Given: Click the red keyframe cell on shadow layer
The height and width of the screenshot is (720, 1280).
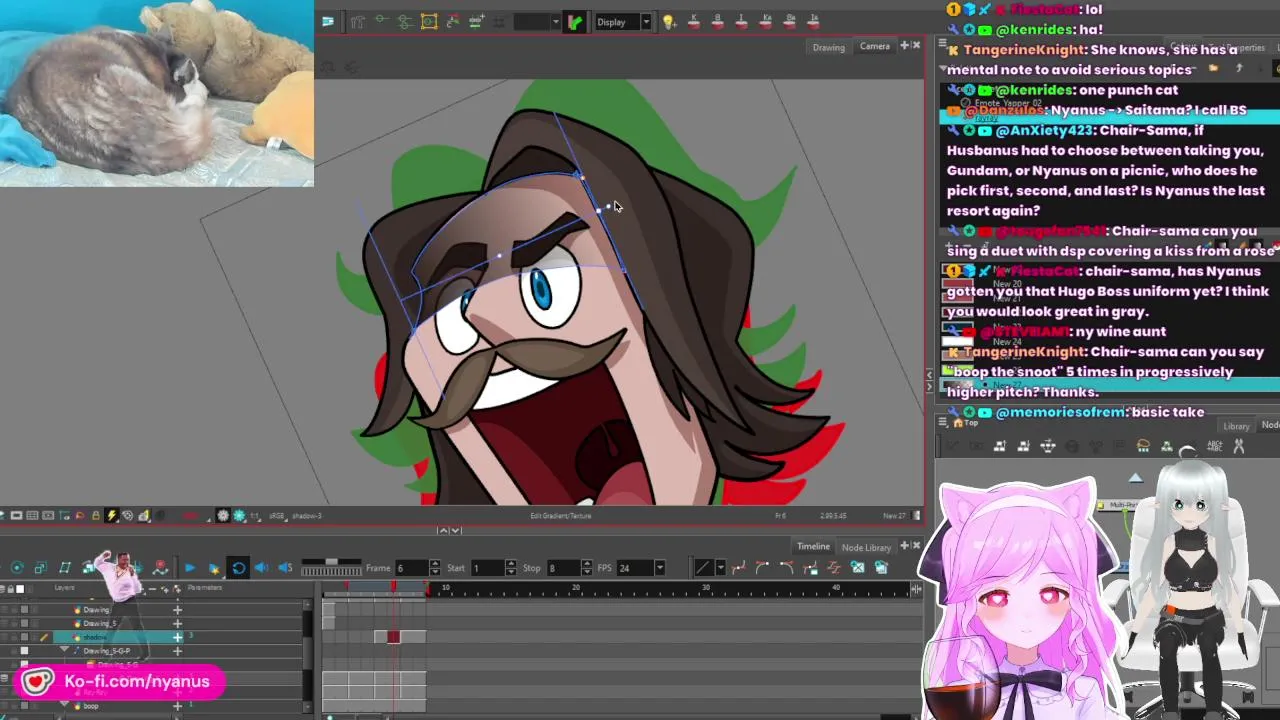Looking at the screenshot, I should [x=393, y=637].
